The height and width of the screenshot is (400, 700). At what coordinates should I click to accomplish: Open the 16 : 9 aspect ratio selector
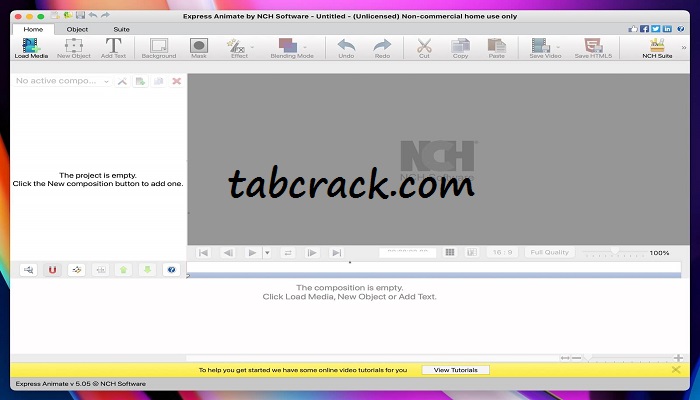pos(502,252)
